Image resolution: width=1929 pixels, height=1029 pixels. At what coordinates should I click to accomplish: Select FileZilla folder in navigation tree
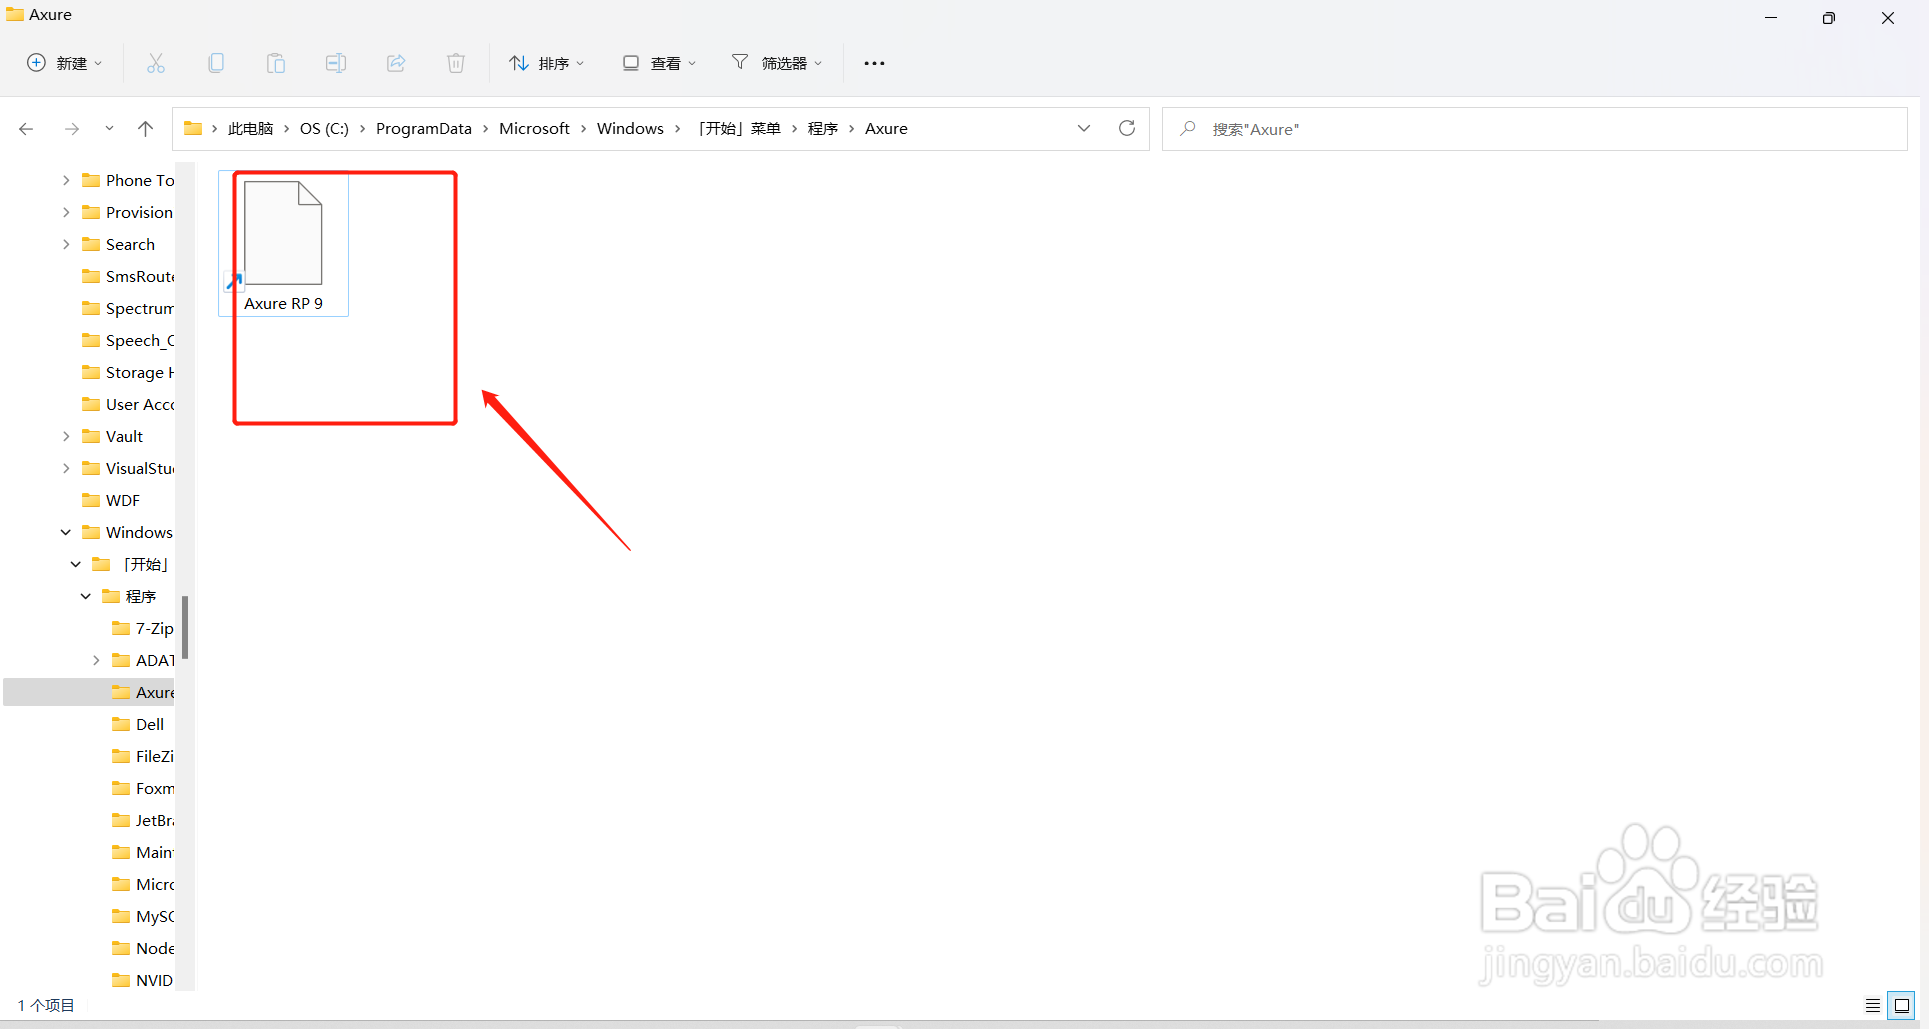tap(142, 757)
